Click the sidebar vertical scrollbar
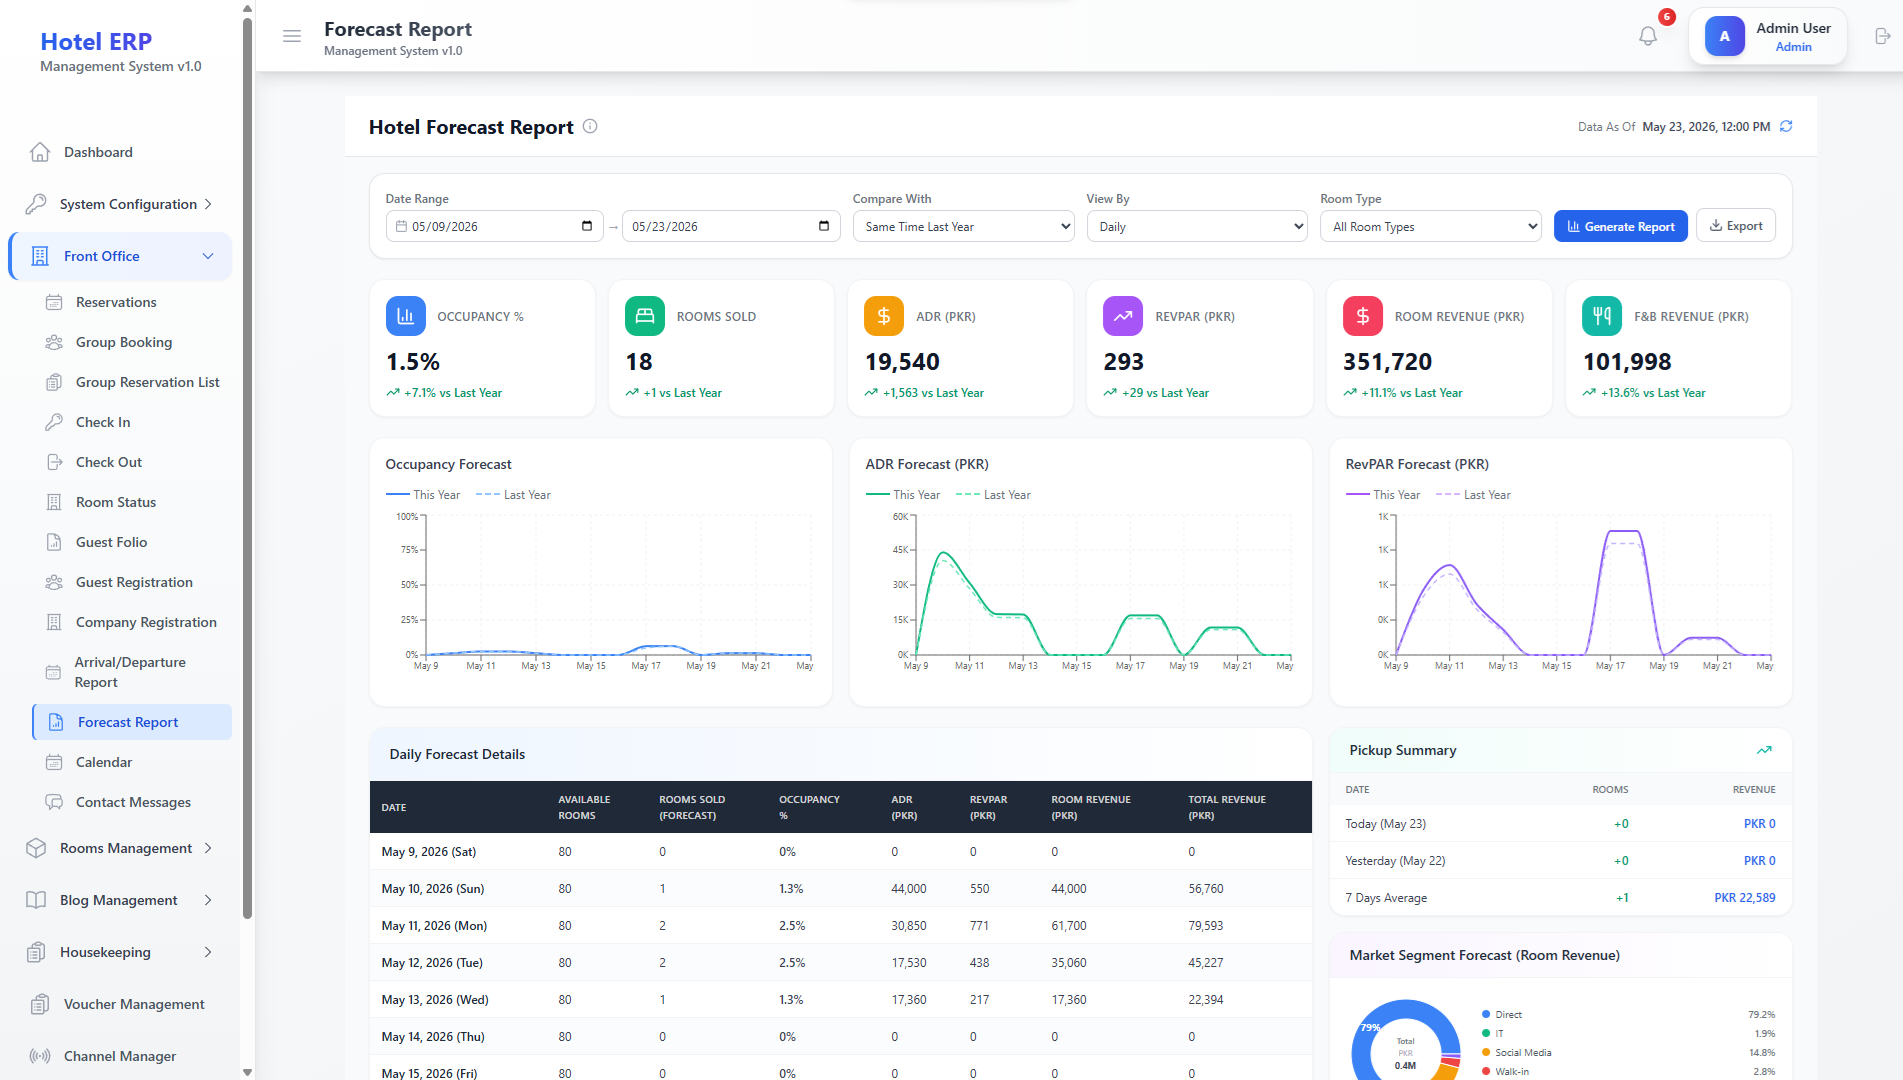 pos(247,468)
